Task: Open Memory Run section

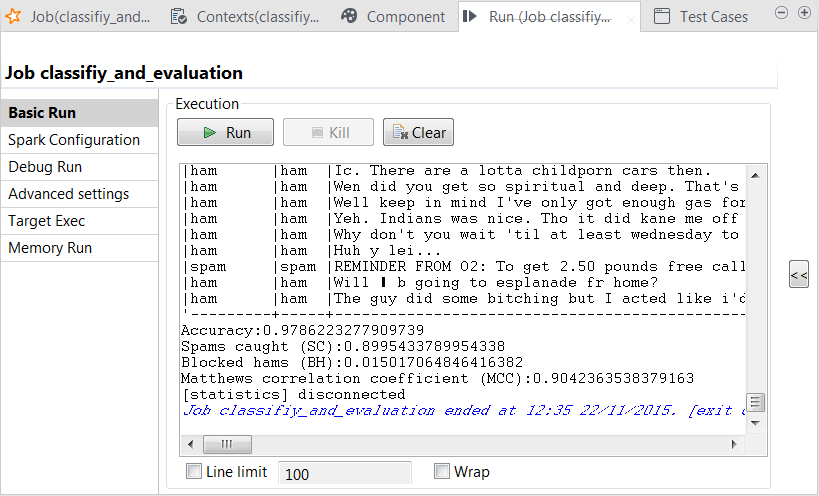Action: point(79,248)
